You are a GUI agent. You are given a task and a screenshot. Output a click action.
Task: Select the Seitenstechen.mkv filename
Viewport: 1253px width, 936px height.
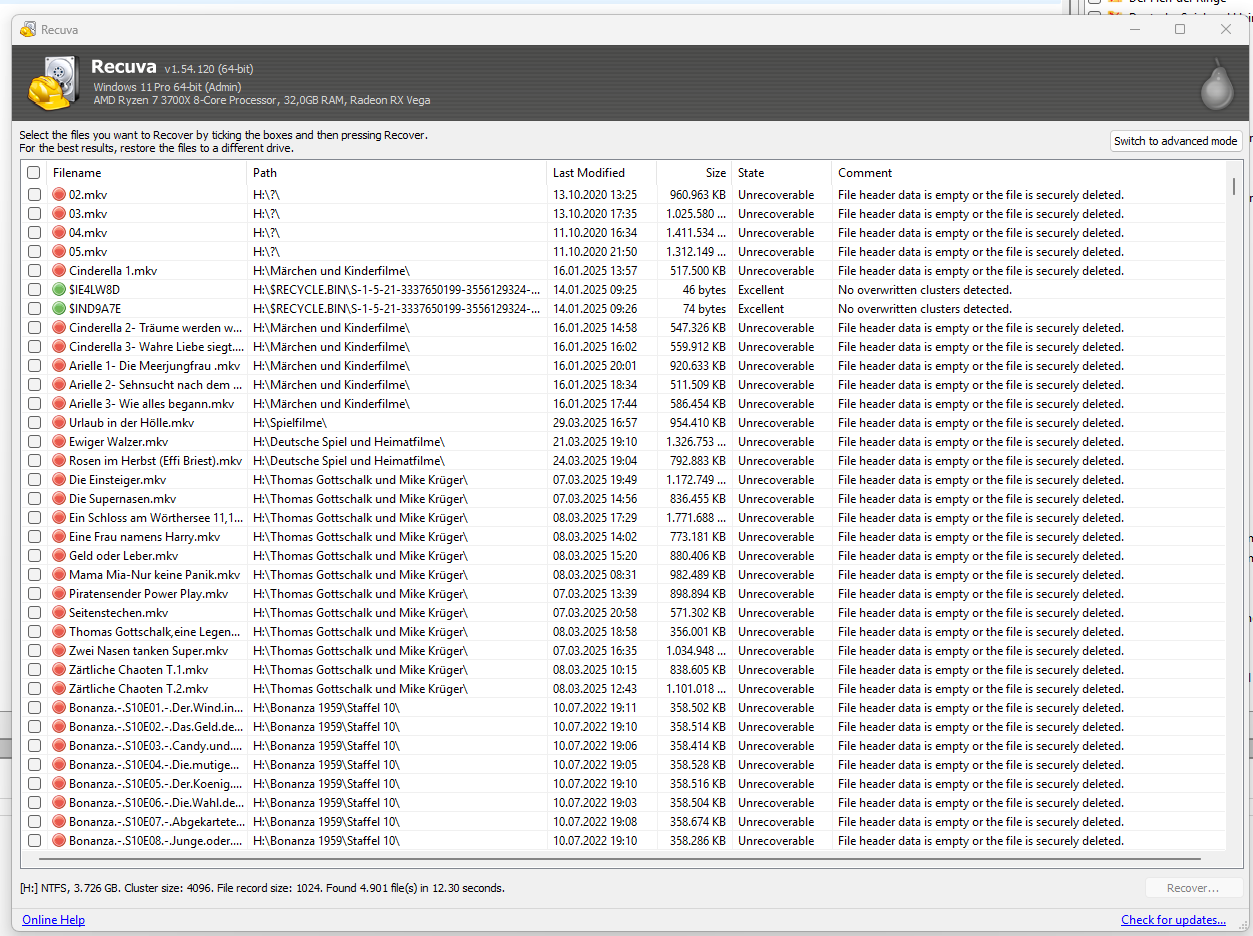coord(119,613)
